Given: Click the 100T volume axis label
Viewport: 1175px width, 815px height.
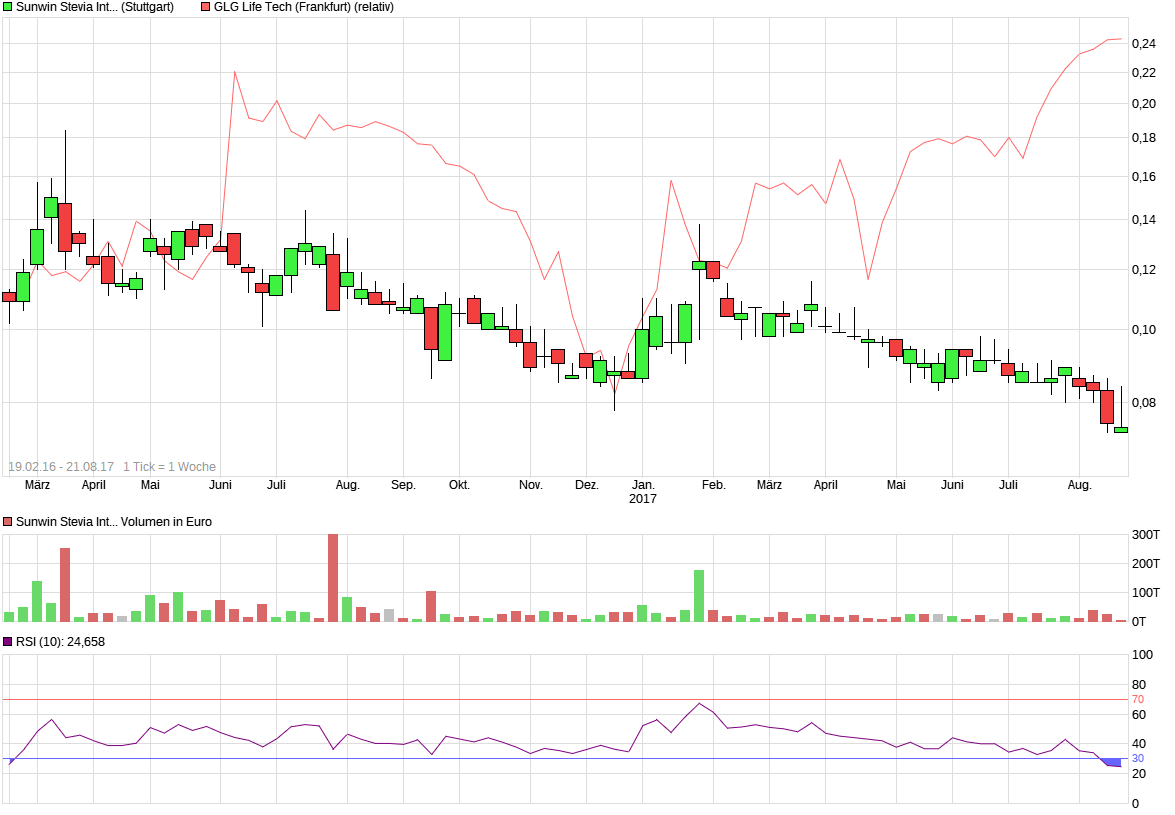Looking at the screenshot, I should click(x=1145, y=593).
